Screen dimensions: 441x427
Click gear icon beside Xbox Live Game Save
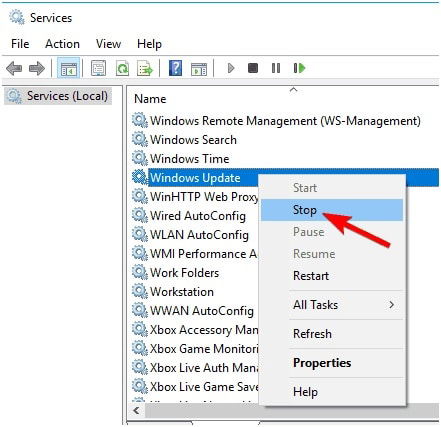pos(140,386)
